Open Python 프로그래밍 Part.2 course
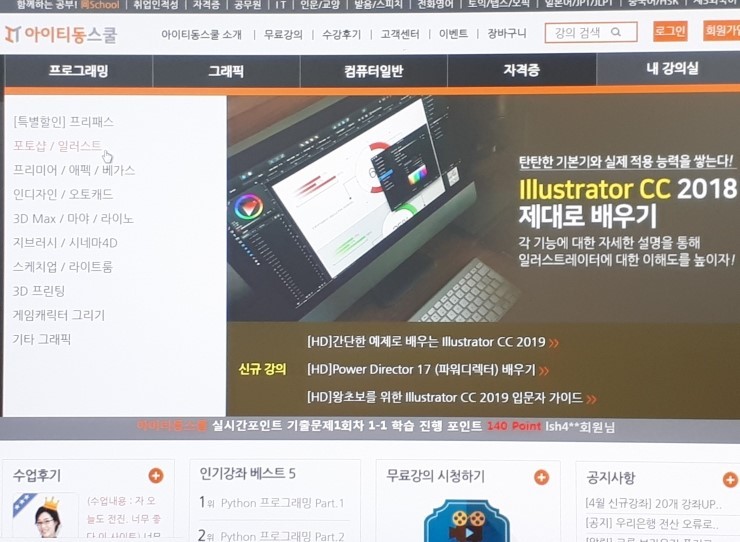The height and width of the screenshot is (542, 740). point(282,536)
